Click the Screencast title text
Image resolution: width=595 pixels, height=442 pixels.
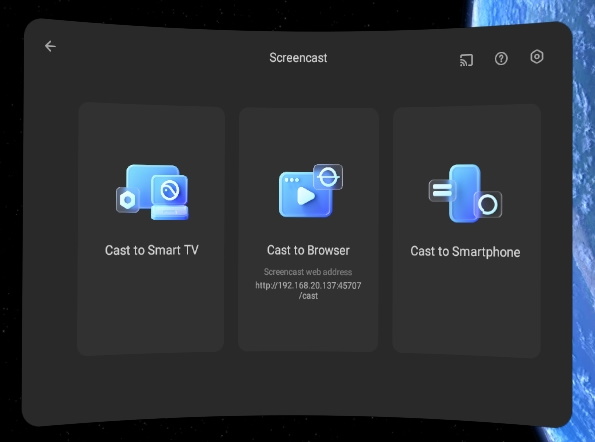pos(298,58)
